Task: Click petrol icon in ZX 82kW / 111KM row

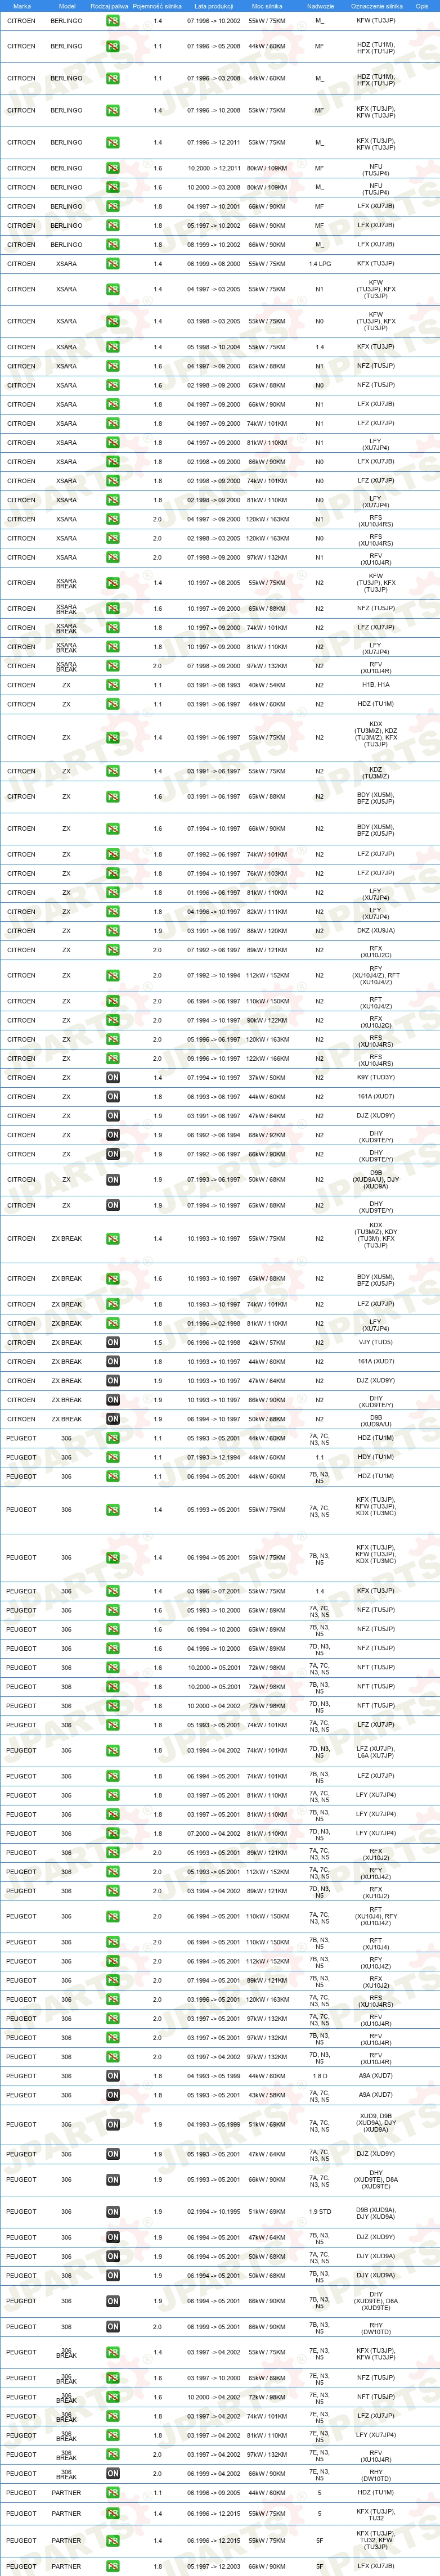Action: point(113,912)
